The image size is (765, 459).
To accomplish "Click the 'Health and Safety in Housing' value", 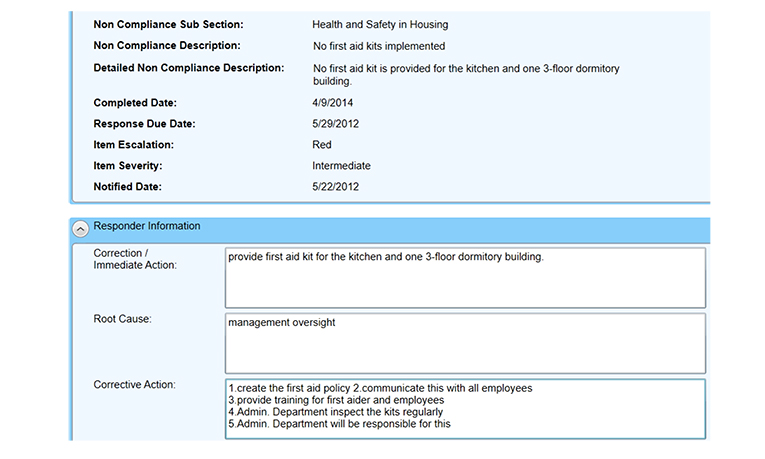I will (380, 24).
